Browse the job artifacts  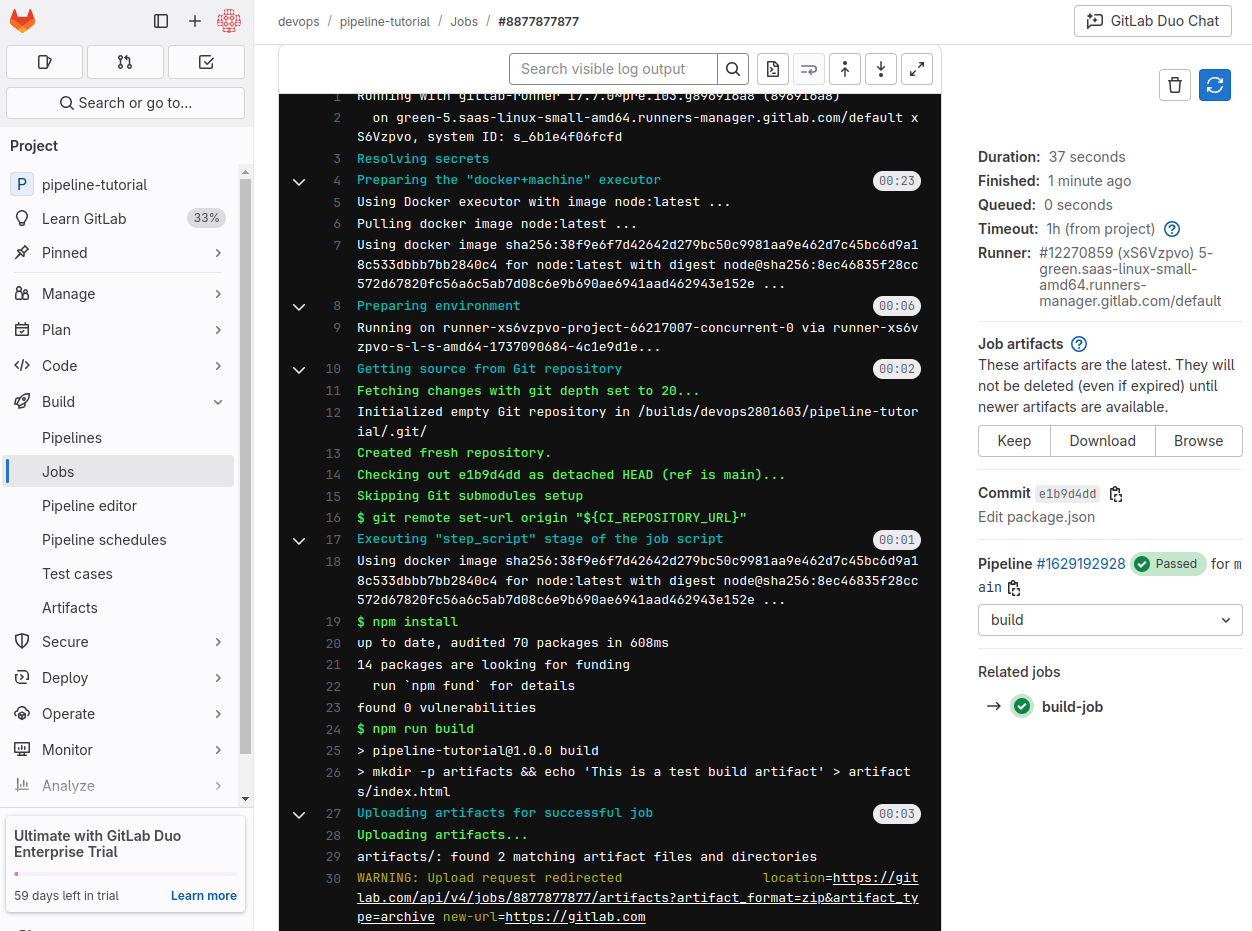tap(1198, 441)
